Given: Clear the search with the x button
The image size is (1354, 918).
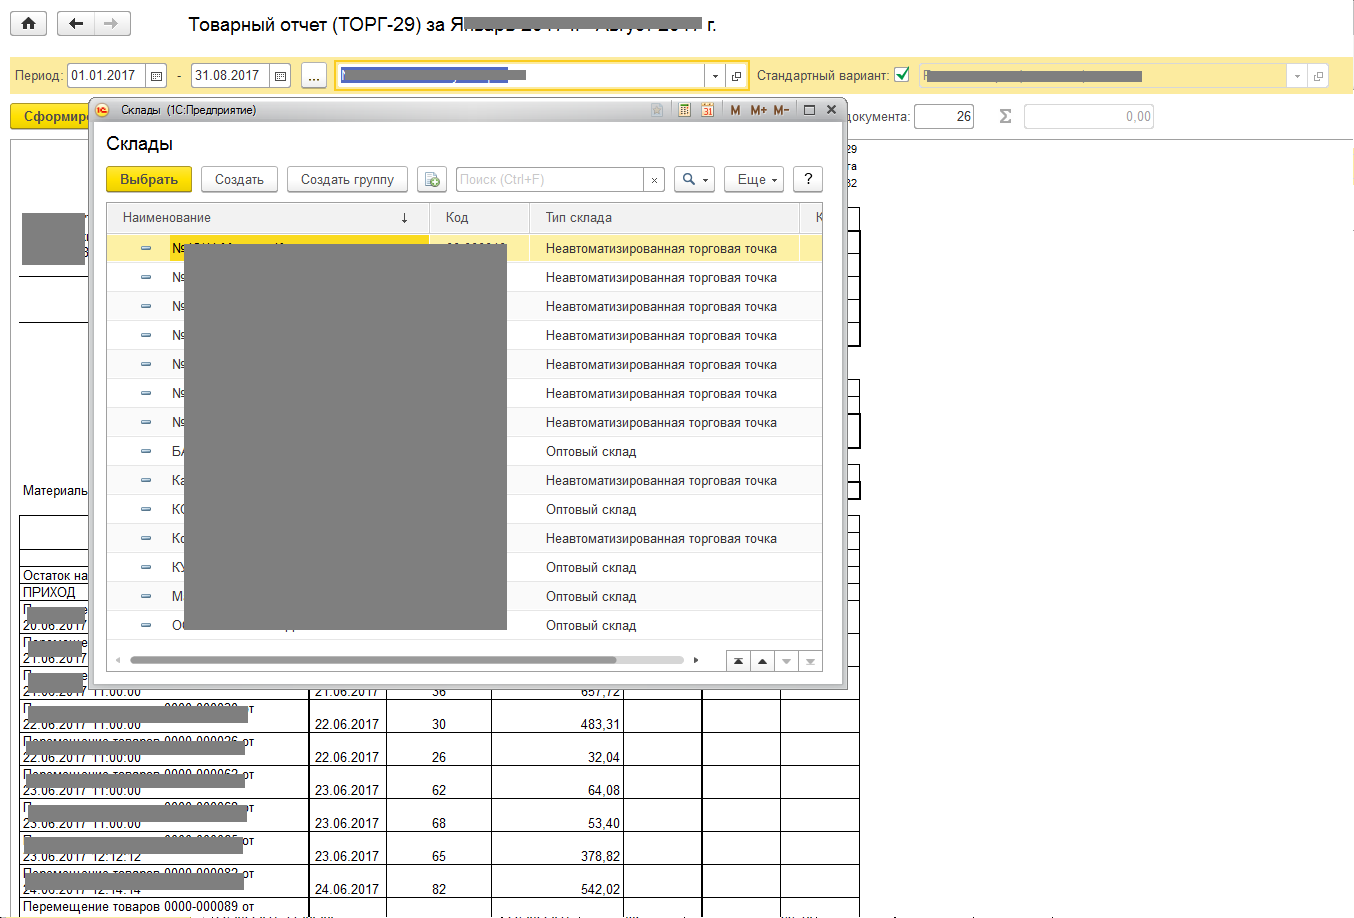Looking at the screenshot, I should pyautogui.click(x=654, y=179).
